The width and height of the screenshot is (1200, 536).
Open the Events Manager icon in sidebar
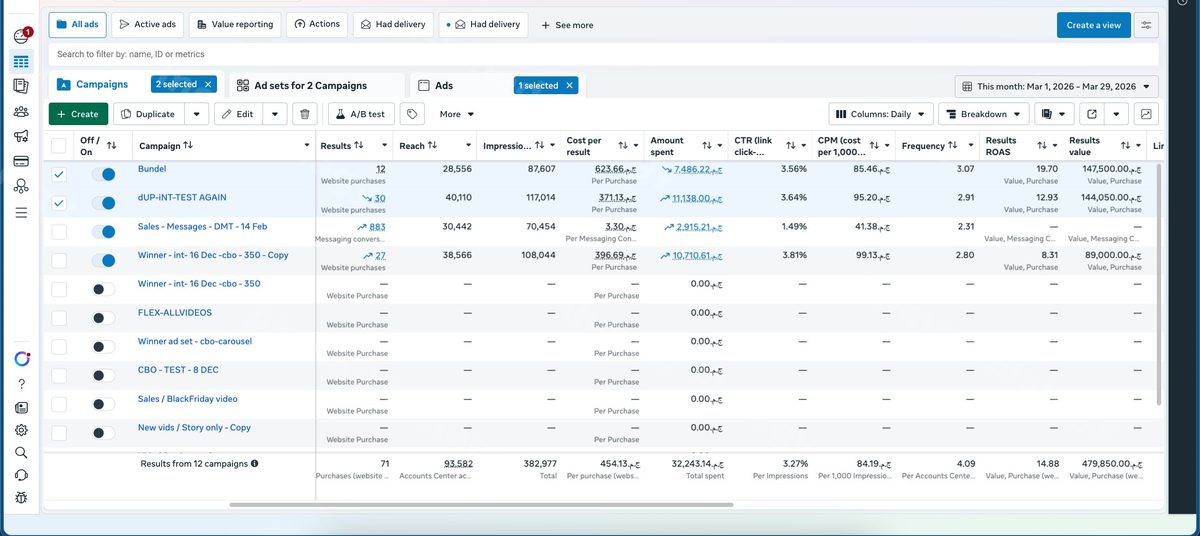coord(21,186)
